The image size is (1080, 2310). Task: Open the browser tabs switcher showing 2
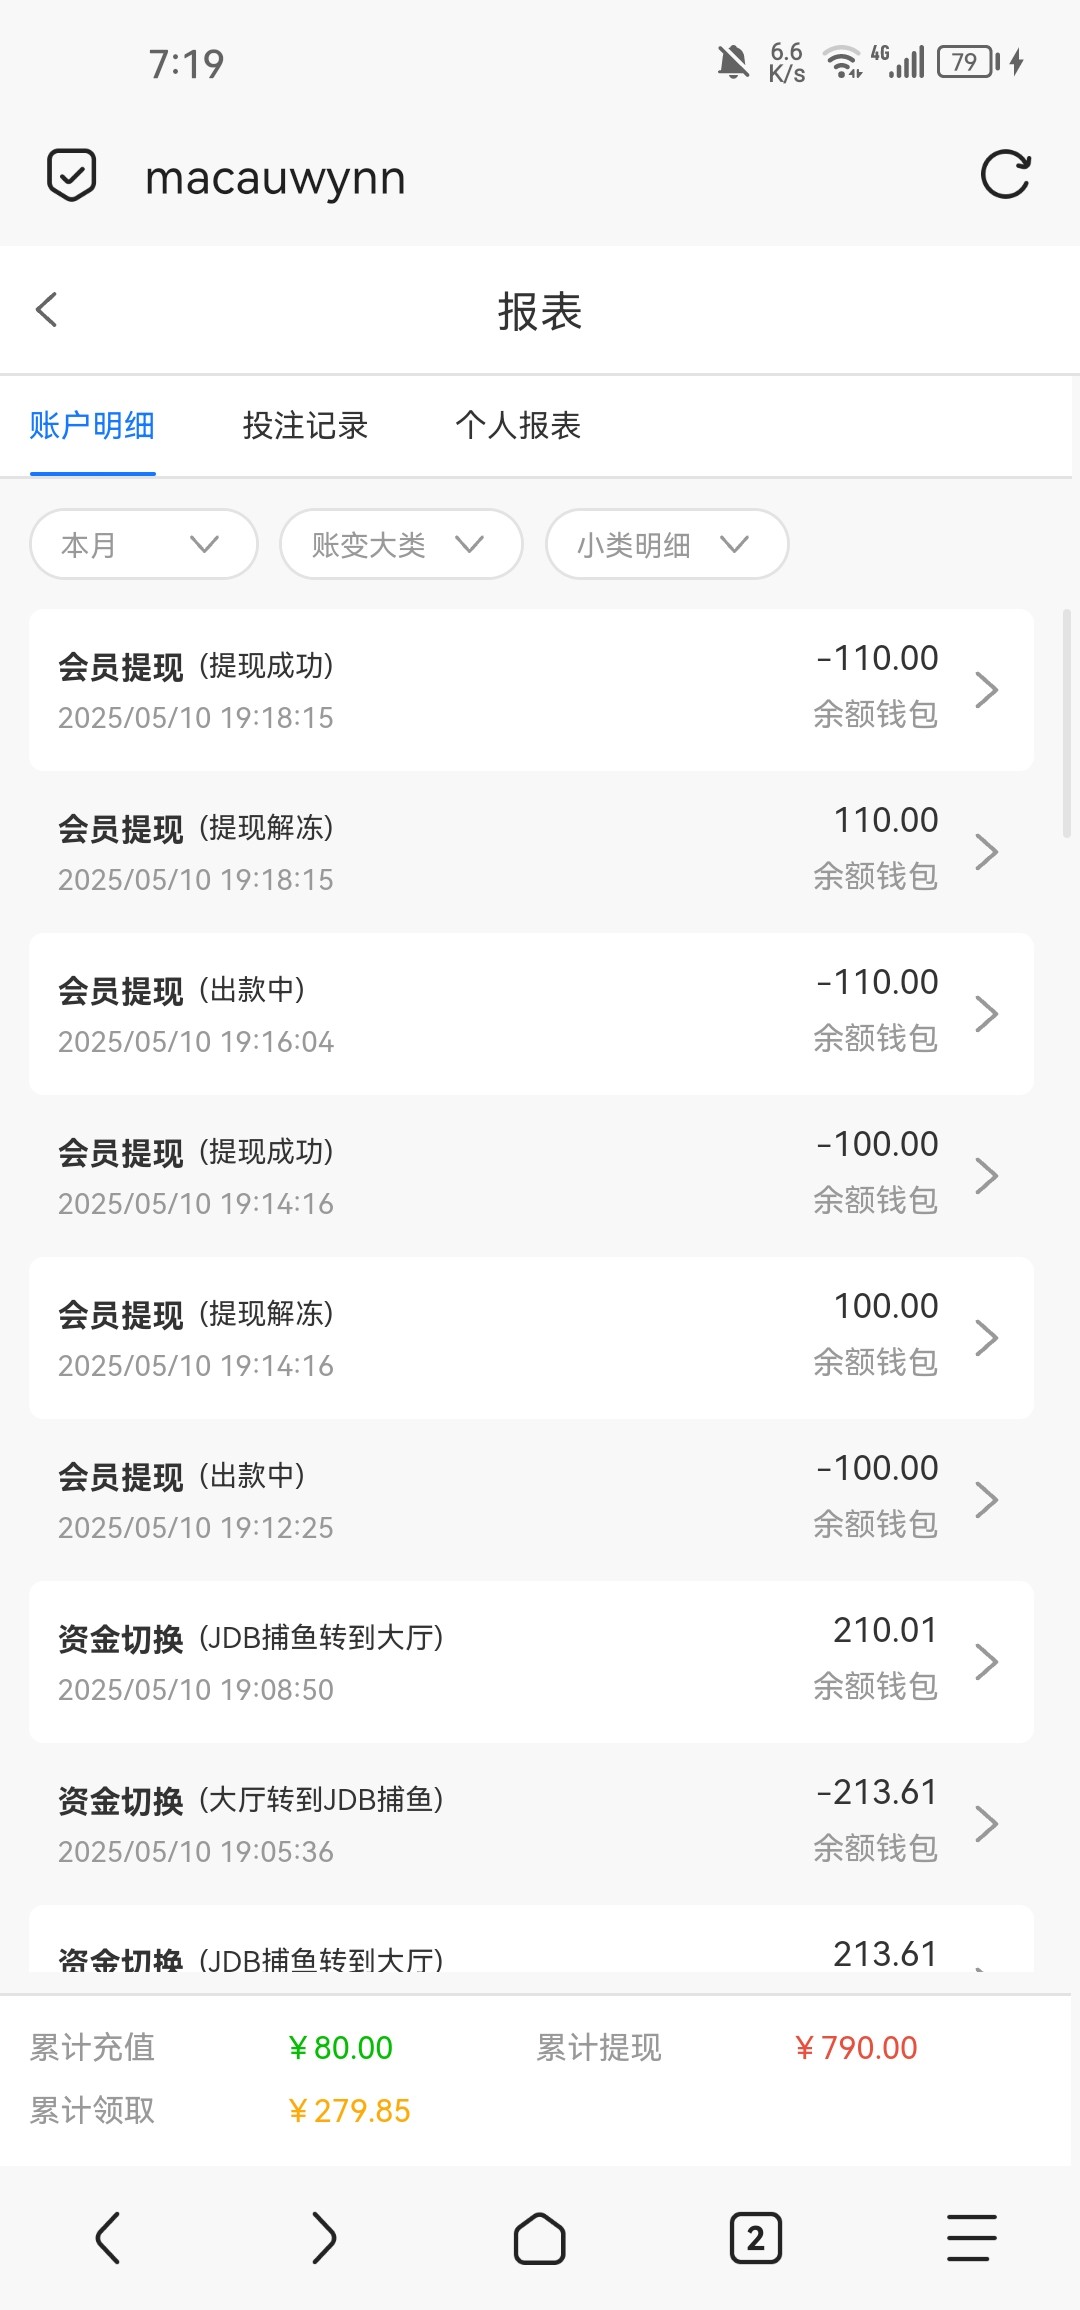pos(756,2237)
